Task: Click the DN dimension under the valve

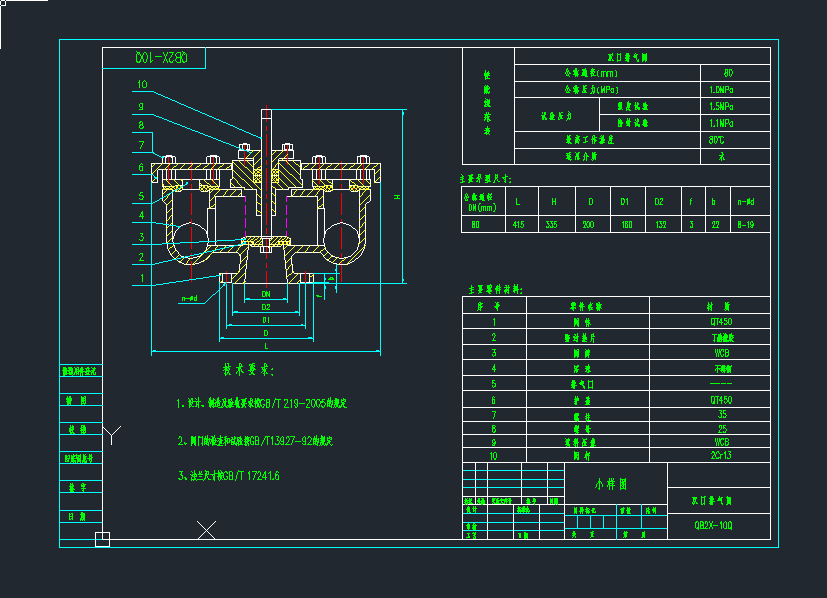Action: coord(266,294)
